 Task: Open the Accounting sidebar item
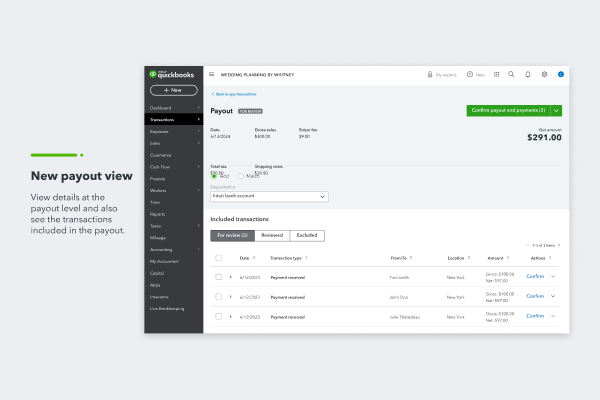pyautogui.click(x=174, y=250)
